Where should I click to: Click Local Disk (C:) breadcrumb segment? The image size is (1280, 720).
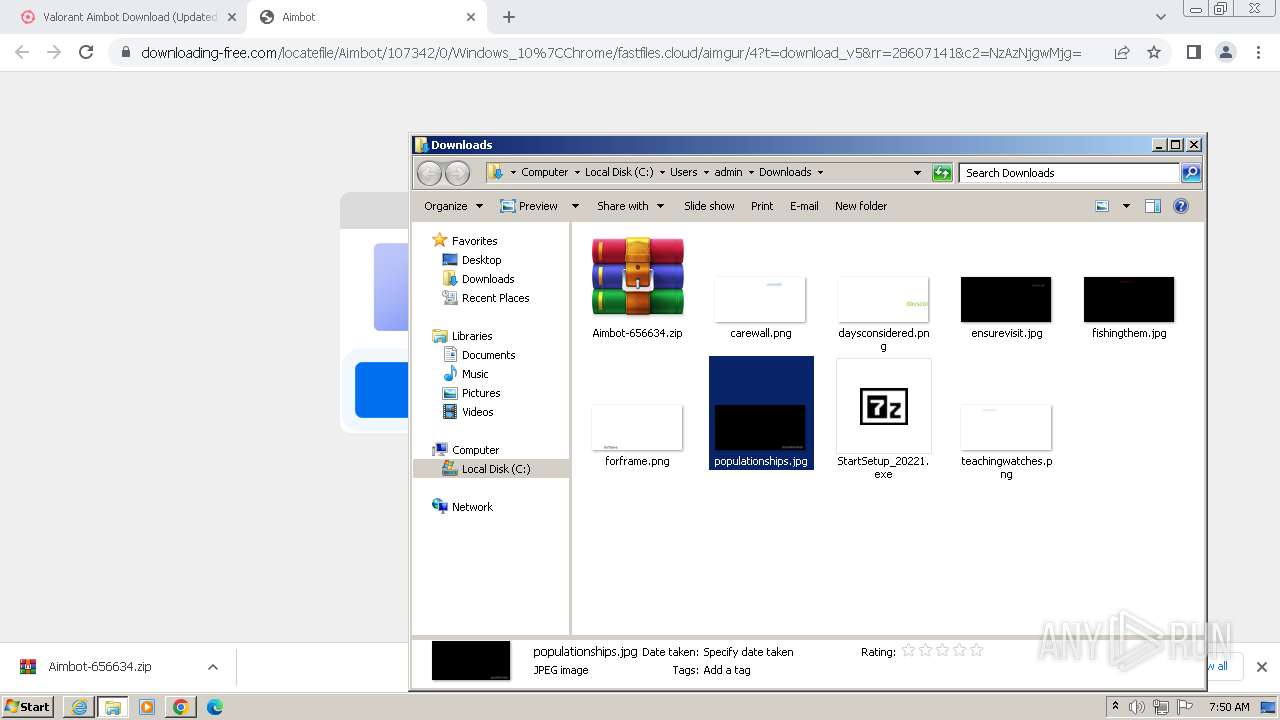click(619, 172)
